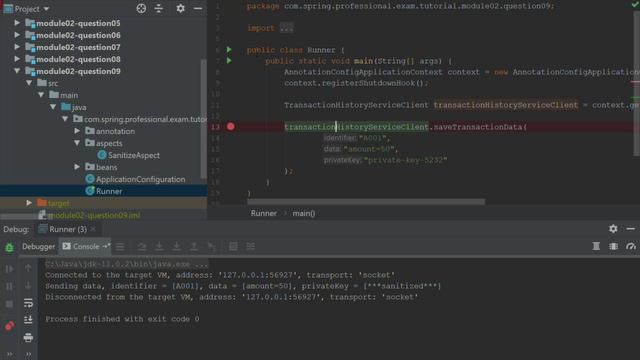
Task: Minimize the Debug tool window
Action: pos(631,229)
